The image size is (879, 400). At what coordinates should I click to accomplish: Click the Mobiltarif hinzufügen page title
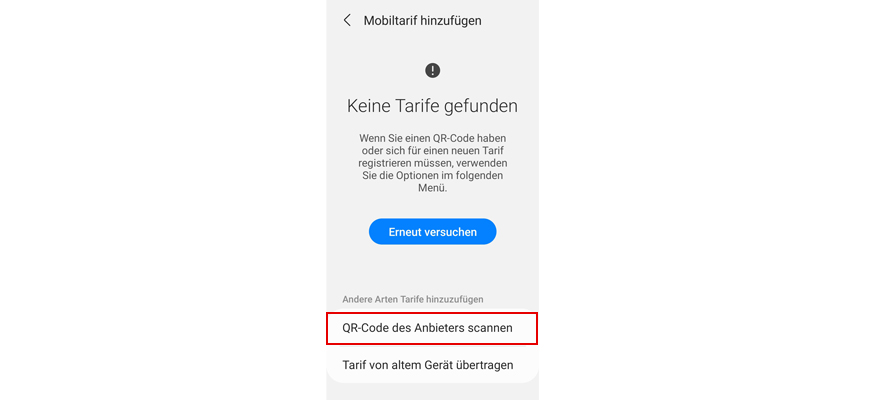pyautogui.click(x=422, y=21)
